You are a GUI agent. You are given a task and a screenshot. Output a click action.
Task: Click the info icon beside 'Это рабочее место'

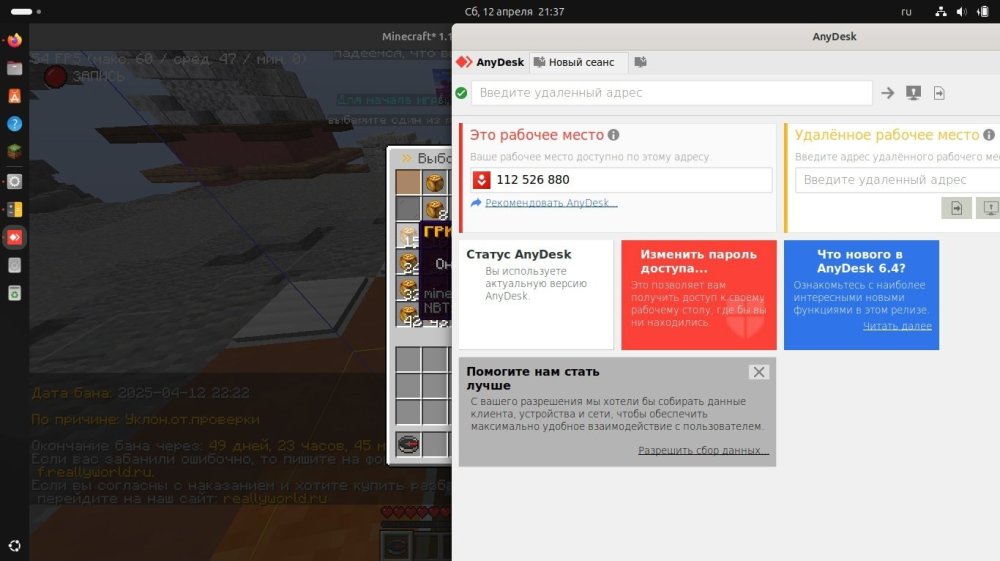click(x=614, y=135)
